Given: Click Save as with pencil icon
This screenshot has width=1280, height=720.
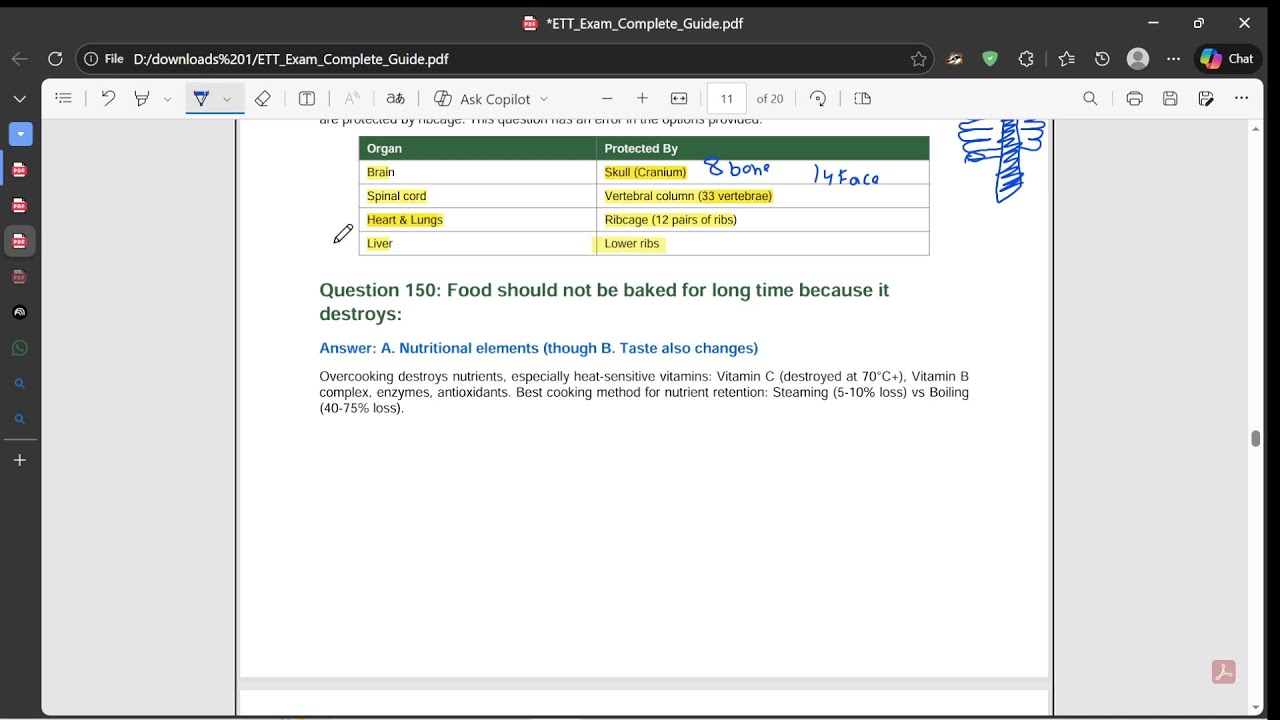Looking at the screenshot, I should [x=1206, y=98].
